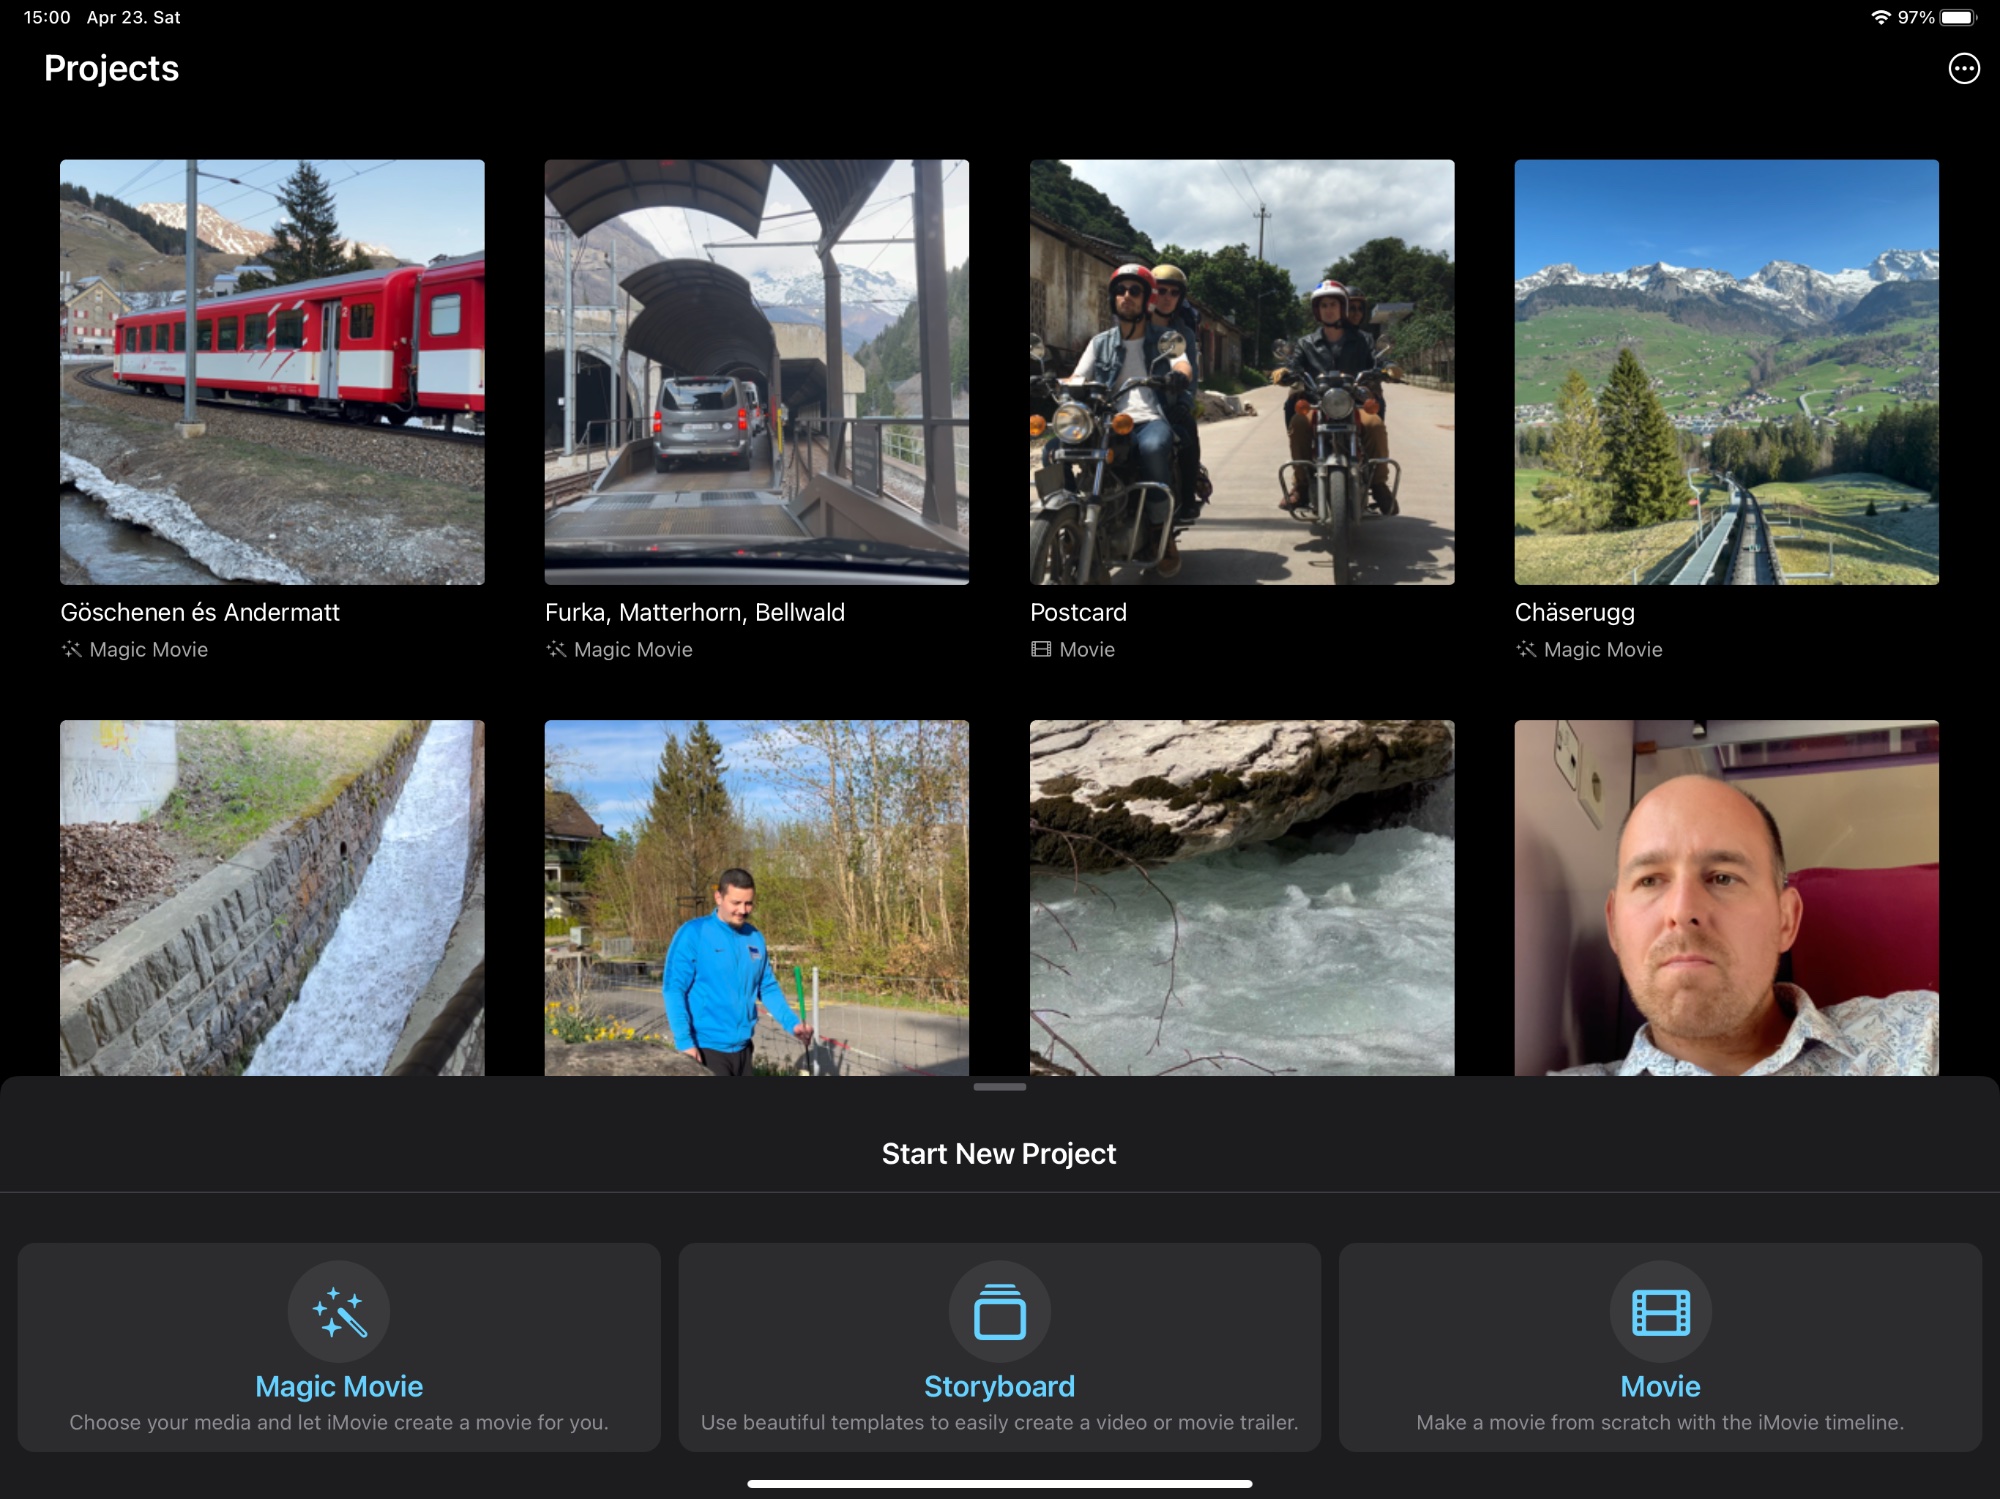Tap the wand icon under Göschenen és Andermatt
Viewport: 2000px width, 1500px height.
[72, 650]
